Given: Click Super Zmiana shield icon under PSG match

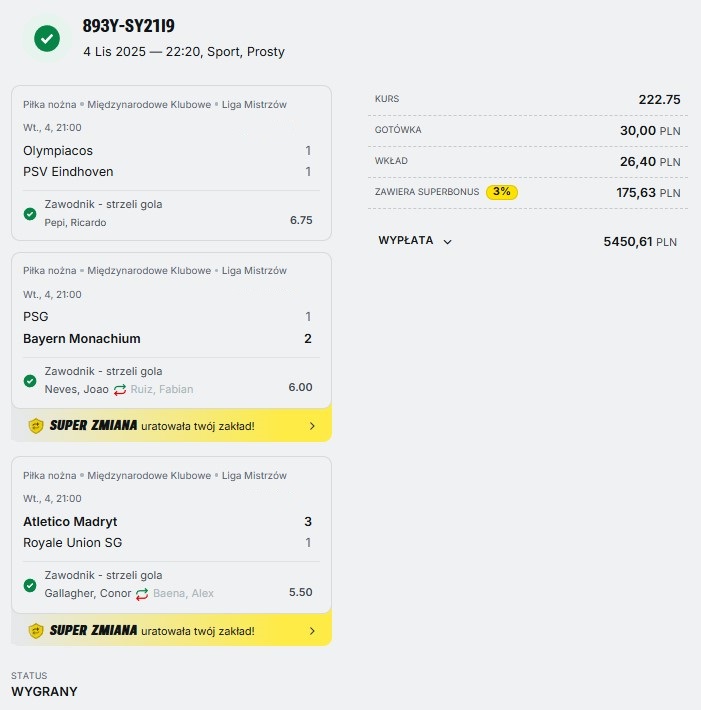Looking at the screenshot, I should pos(36,426).
